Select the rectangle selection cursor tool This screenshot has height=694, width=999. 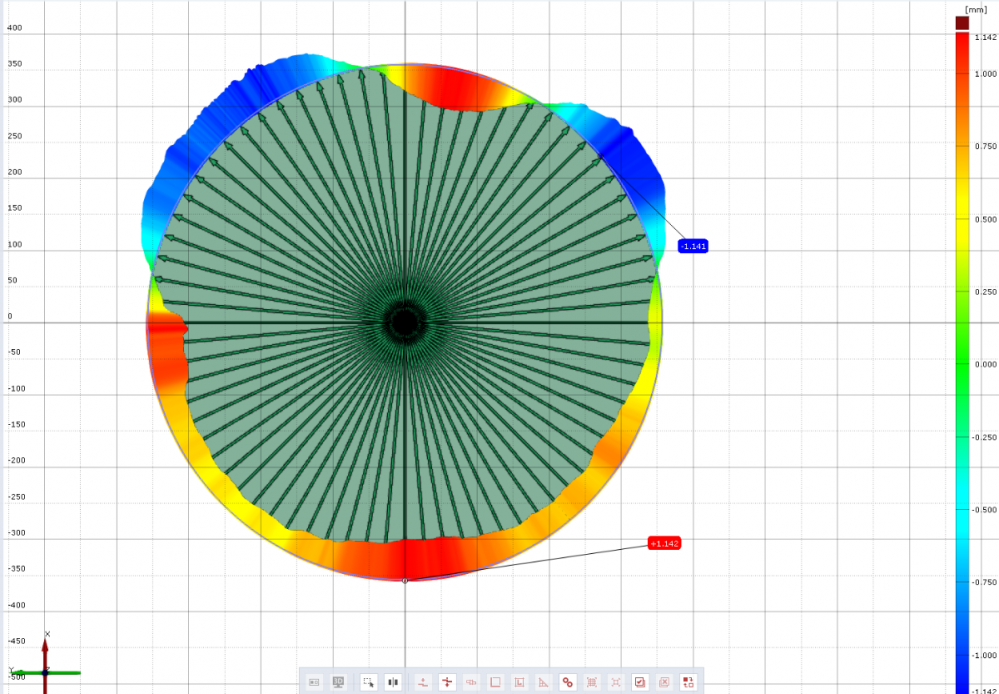click(x=368, y=682)
